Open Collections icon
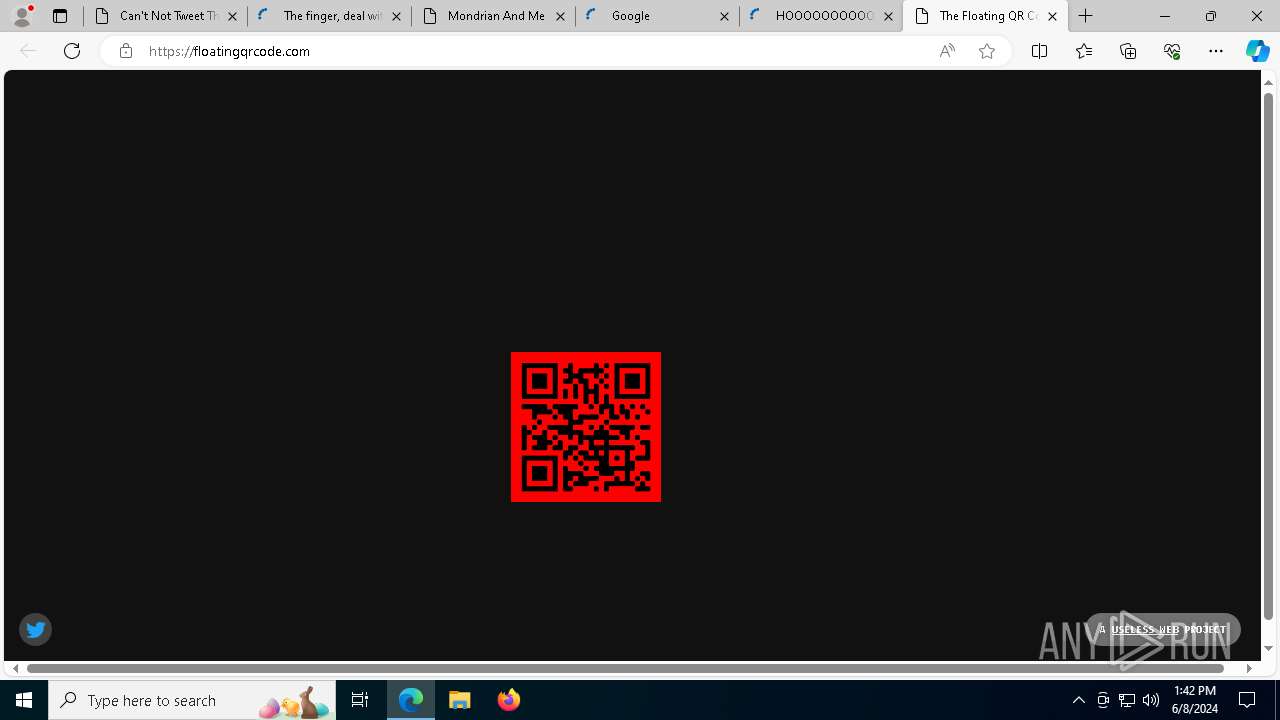The height and width of the screenshot is (720, 1280). click(x=1128, y=51)
